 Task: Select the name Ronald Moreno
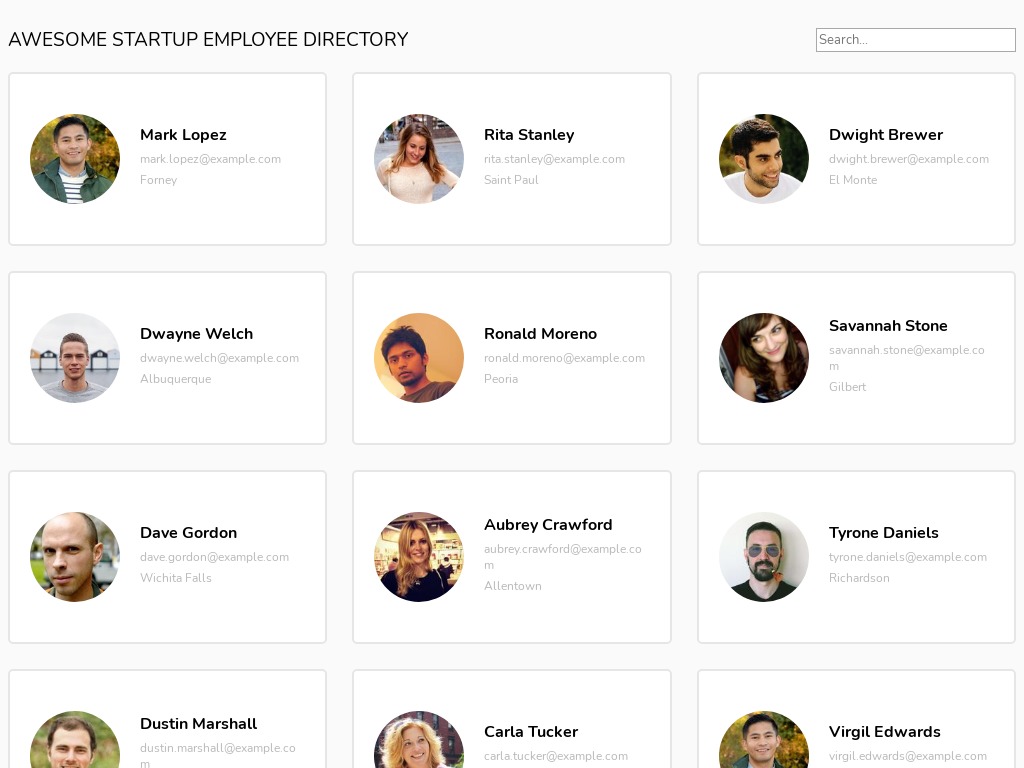(x=540, y=334)
